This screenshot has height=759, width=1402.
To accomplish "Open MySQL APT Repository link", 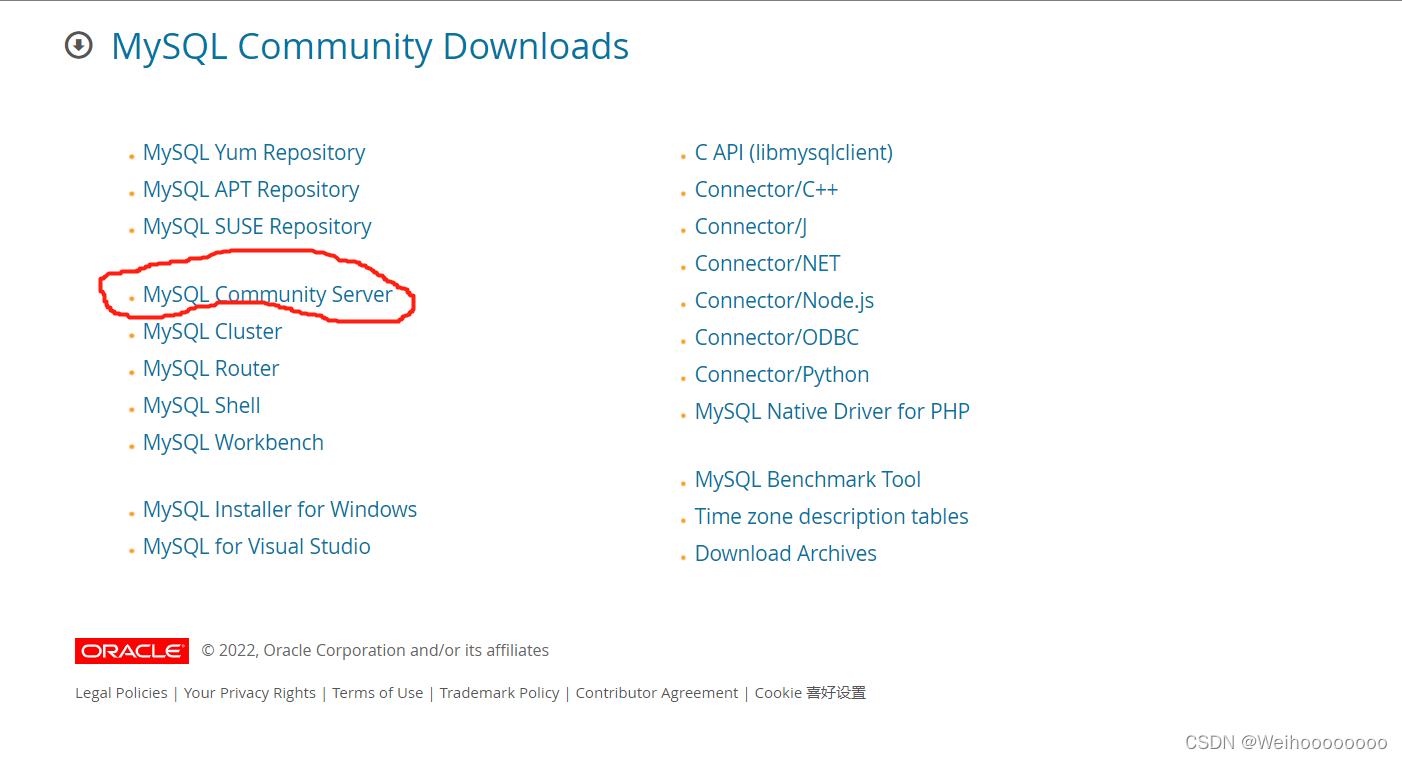I will pos(251,190).
